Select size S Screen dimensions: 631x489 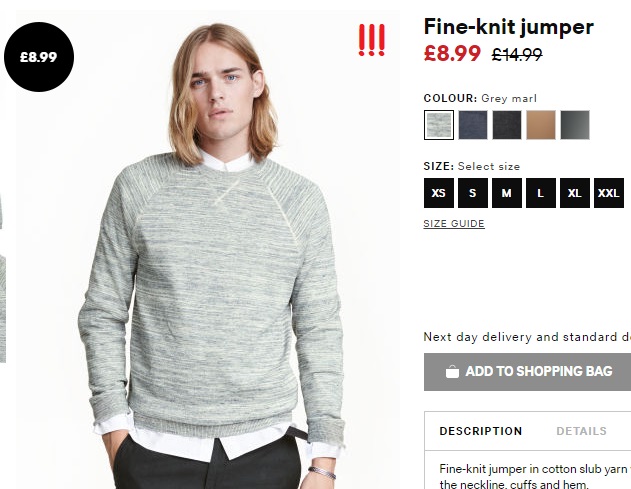(x=472, y=193)
